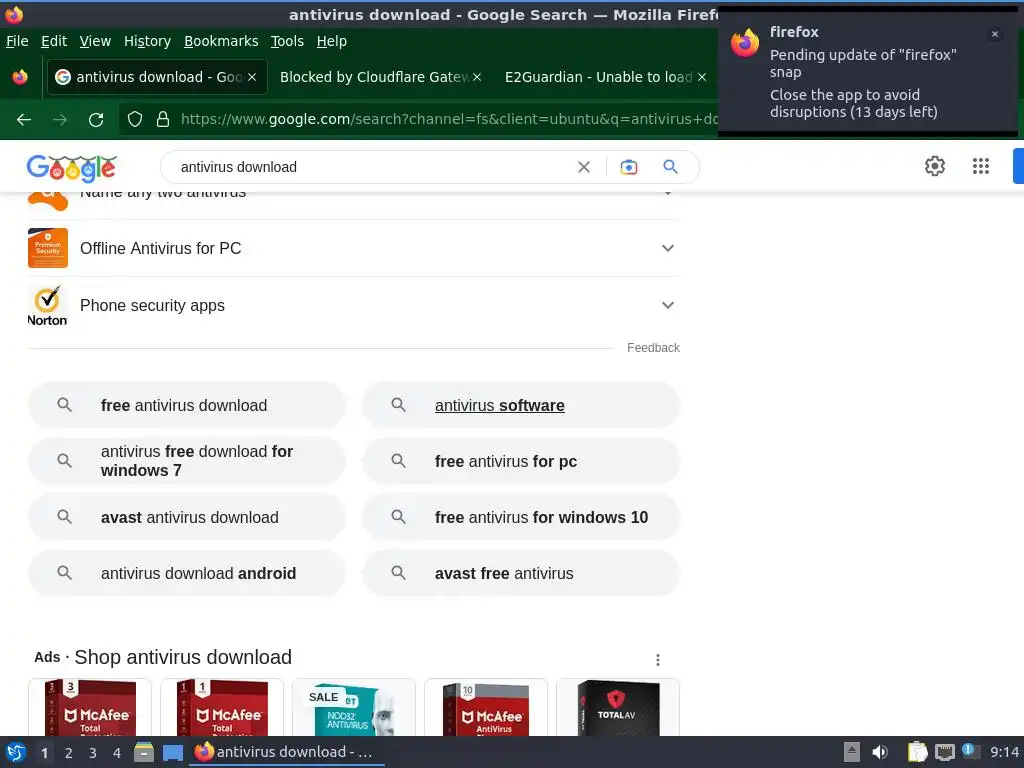
Task: Click the Feedback link
Action: coord(653,348)
